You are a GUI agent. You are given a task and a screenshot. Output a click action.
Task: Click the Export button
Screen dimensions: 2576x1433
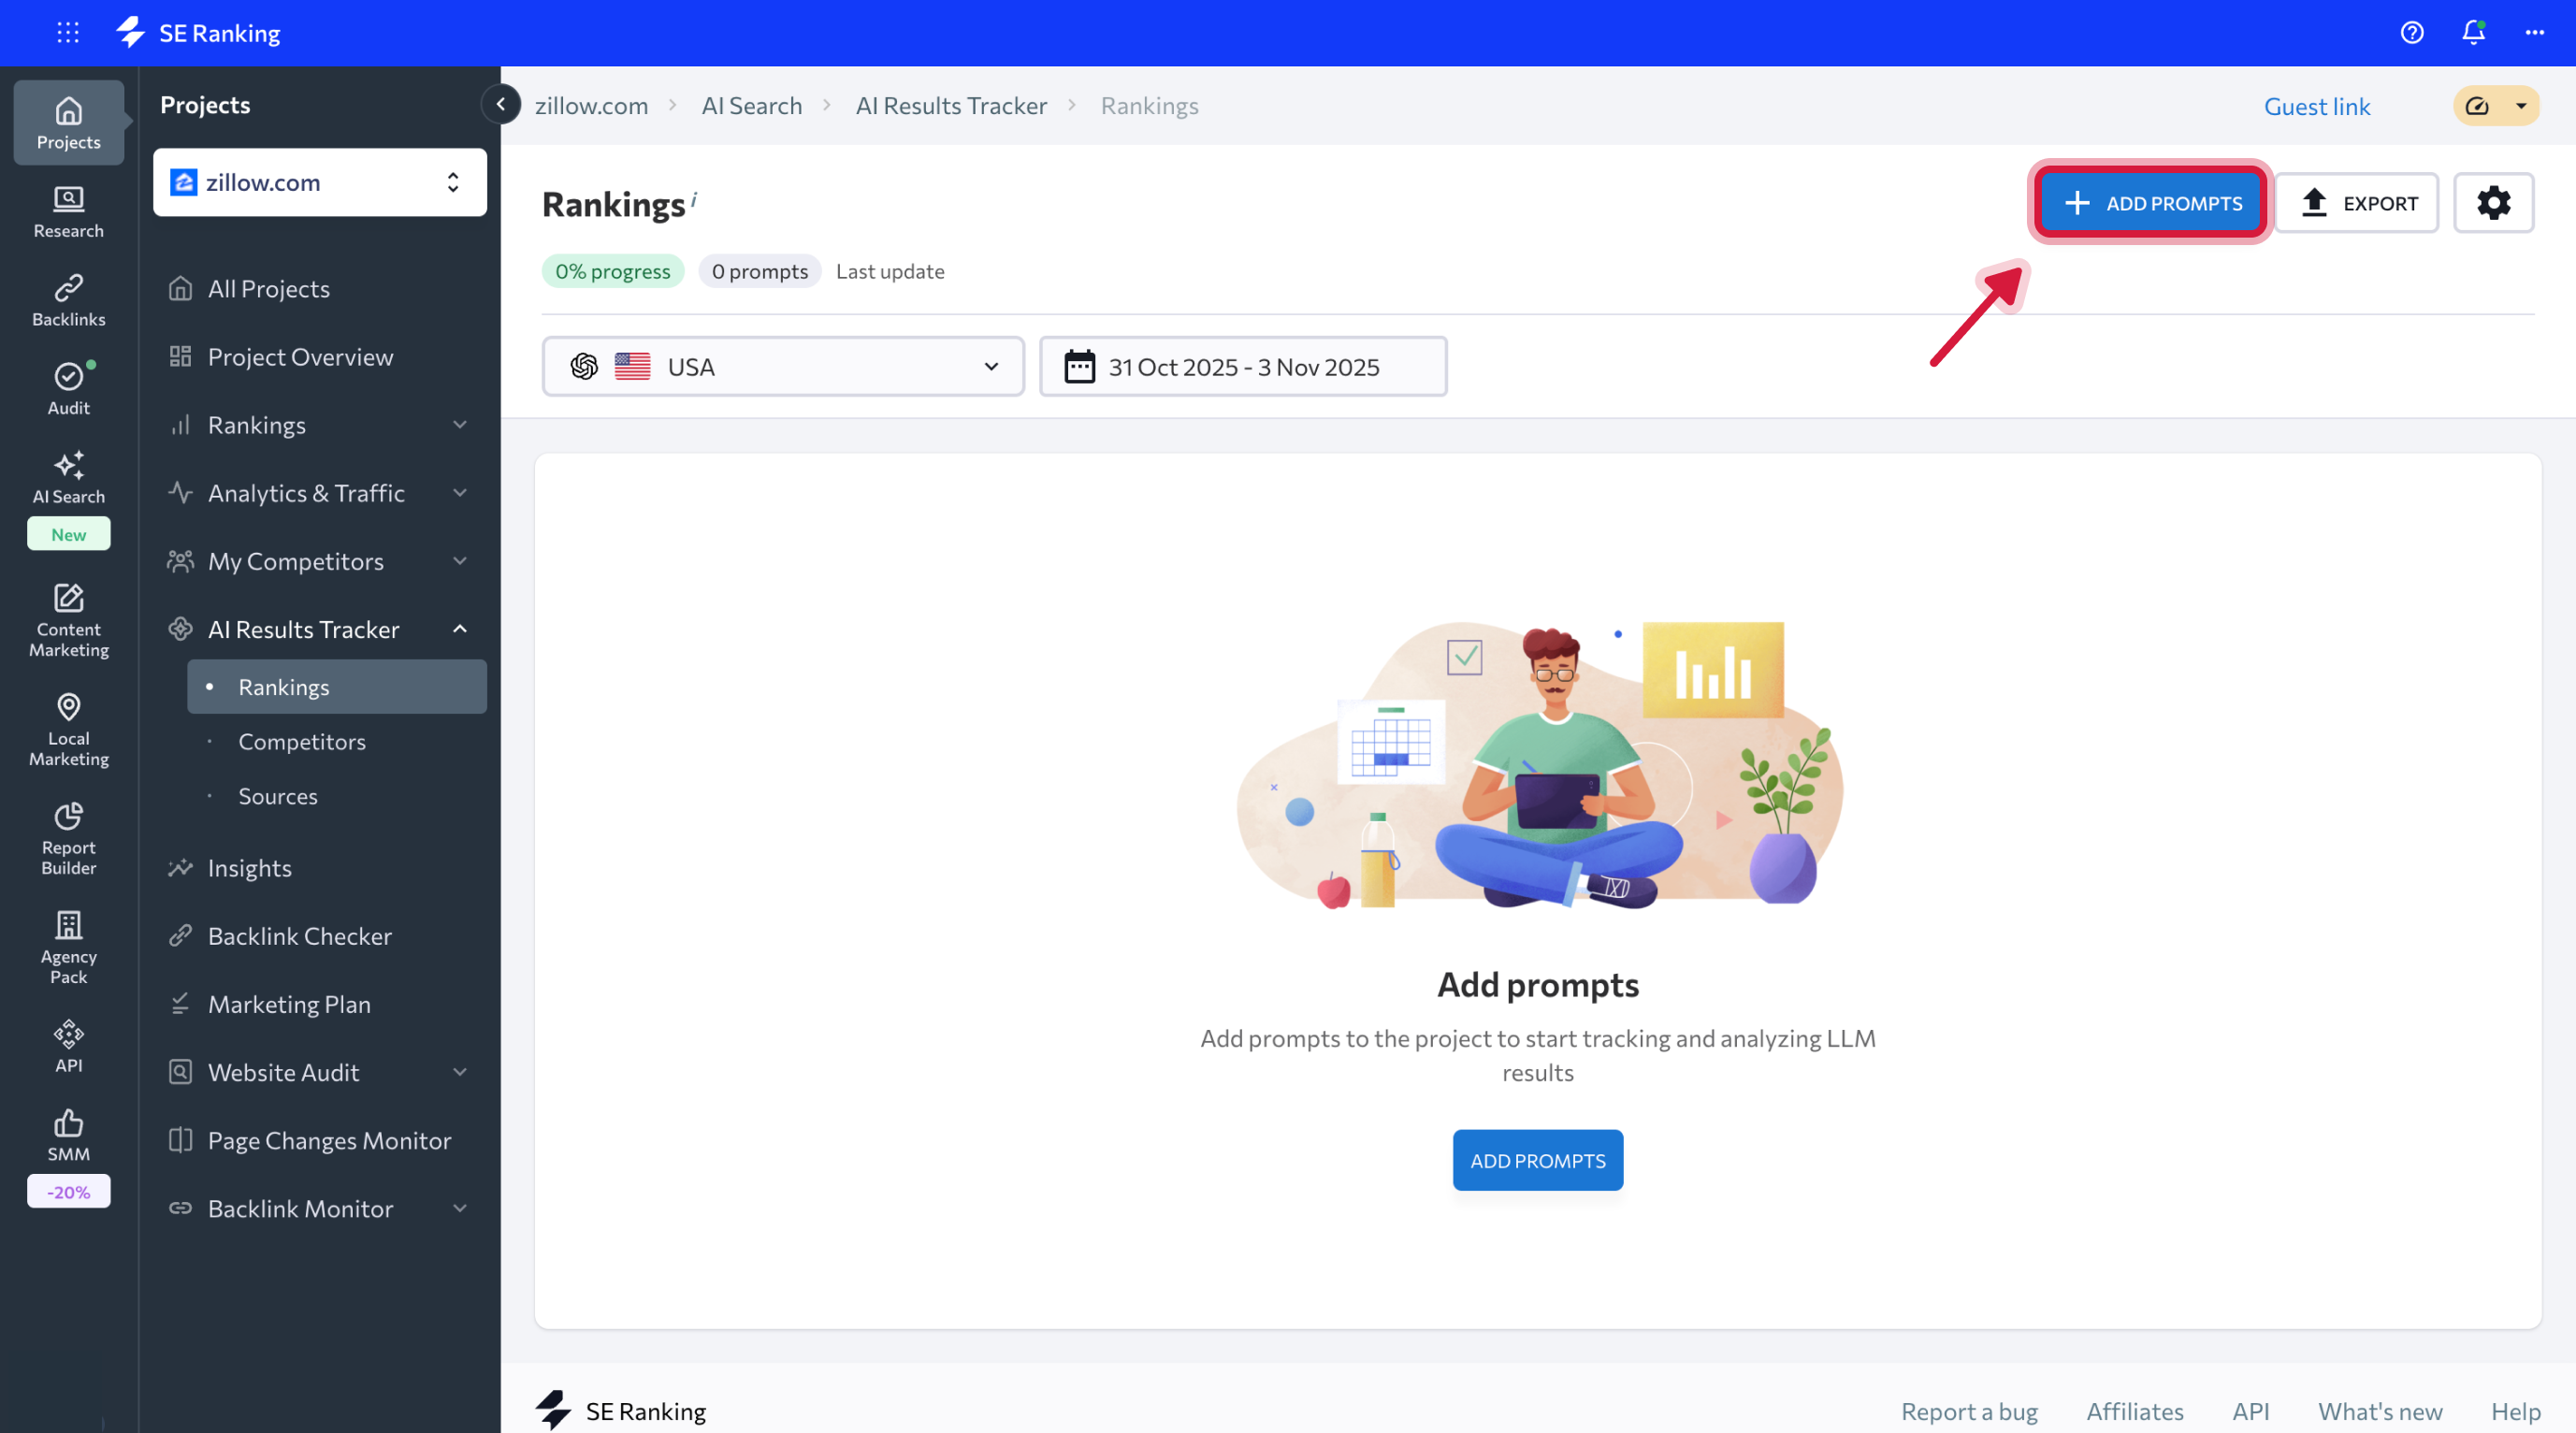click(2356, 203)
